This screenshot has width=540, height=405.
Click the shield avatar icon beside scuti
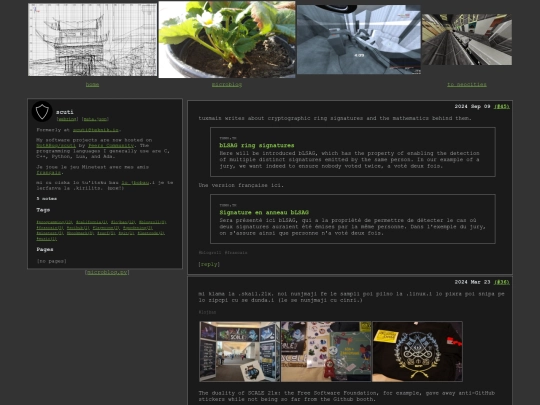(42, 111)
